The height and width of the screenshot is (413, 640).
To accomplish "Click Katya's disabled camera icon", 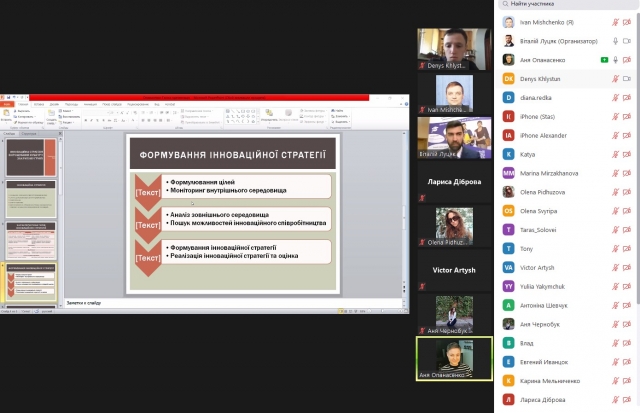I will click(627, 154).
